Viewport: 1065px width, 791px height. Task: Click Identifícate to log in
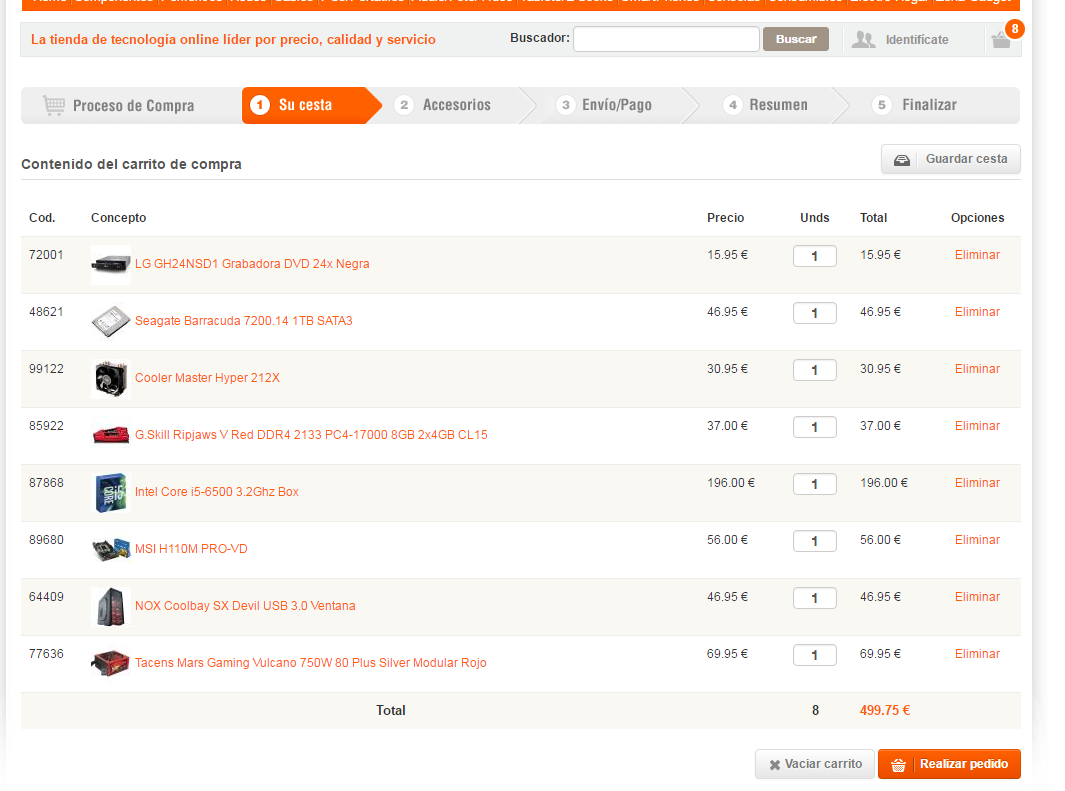coord(901,40)
